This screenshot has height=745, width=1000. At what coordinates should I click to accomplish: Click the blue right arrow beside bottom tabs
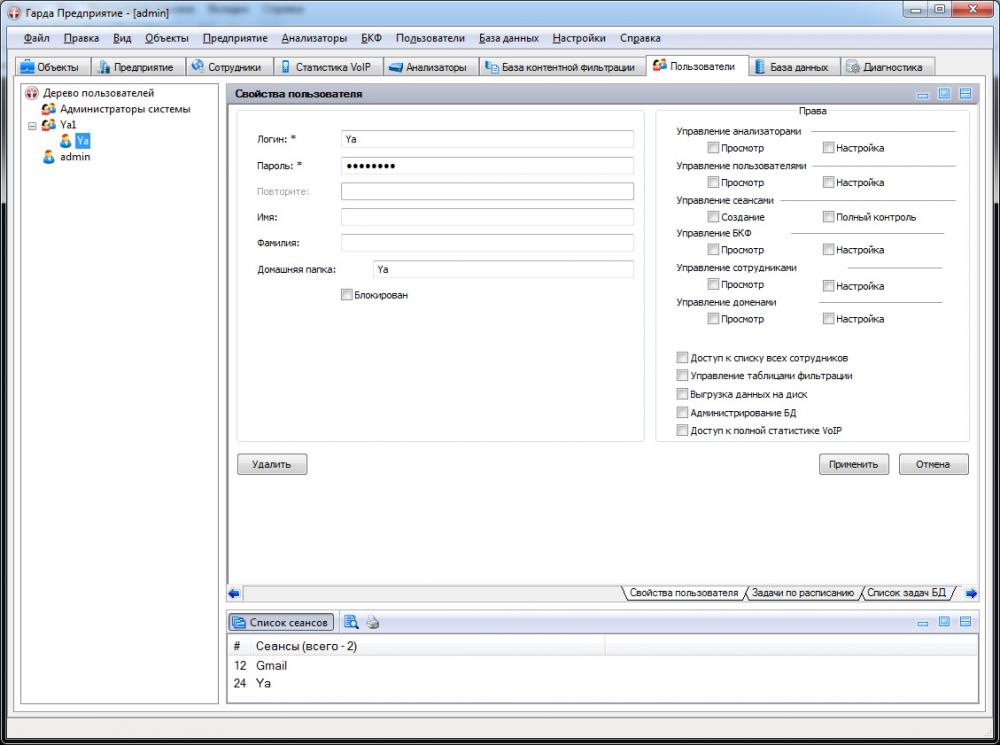[x=970, y=593]
